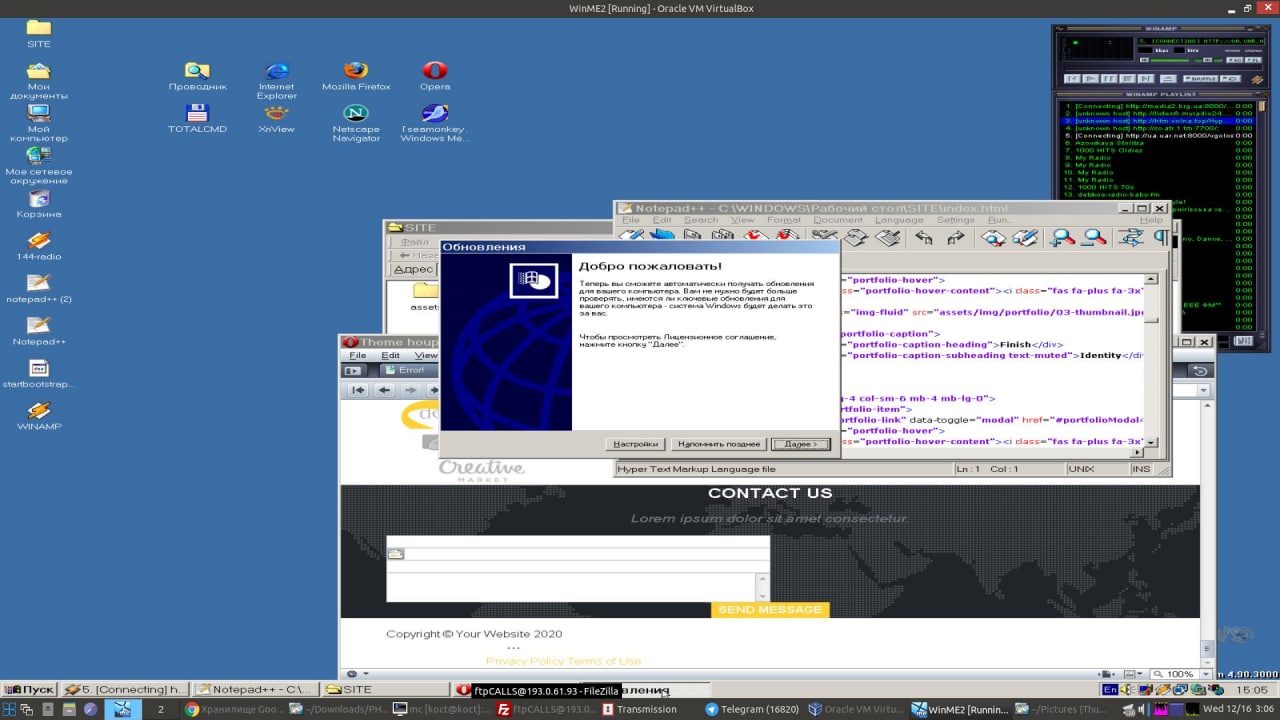Follow the Privacy Policy link
Viewport: 1280px width, 720px height.
525,661
